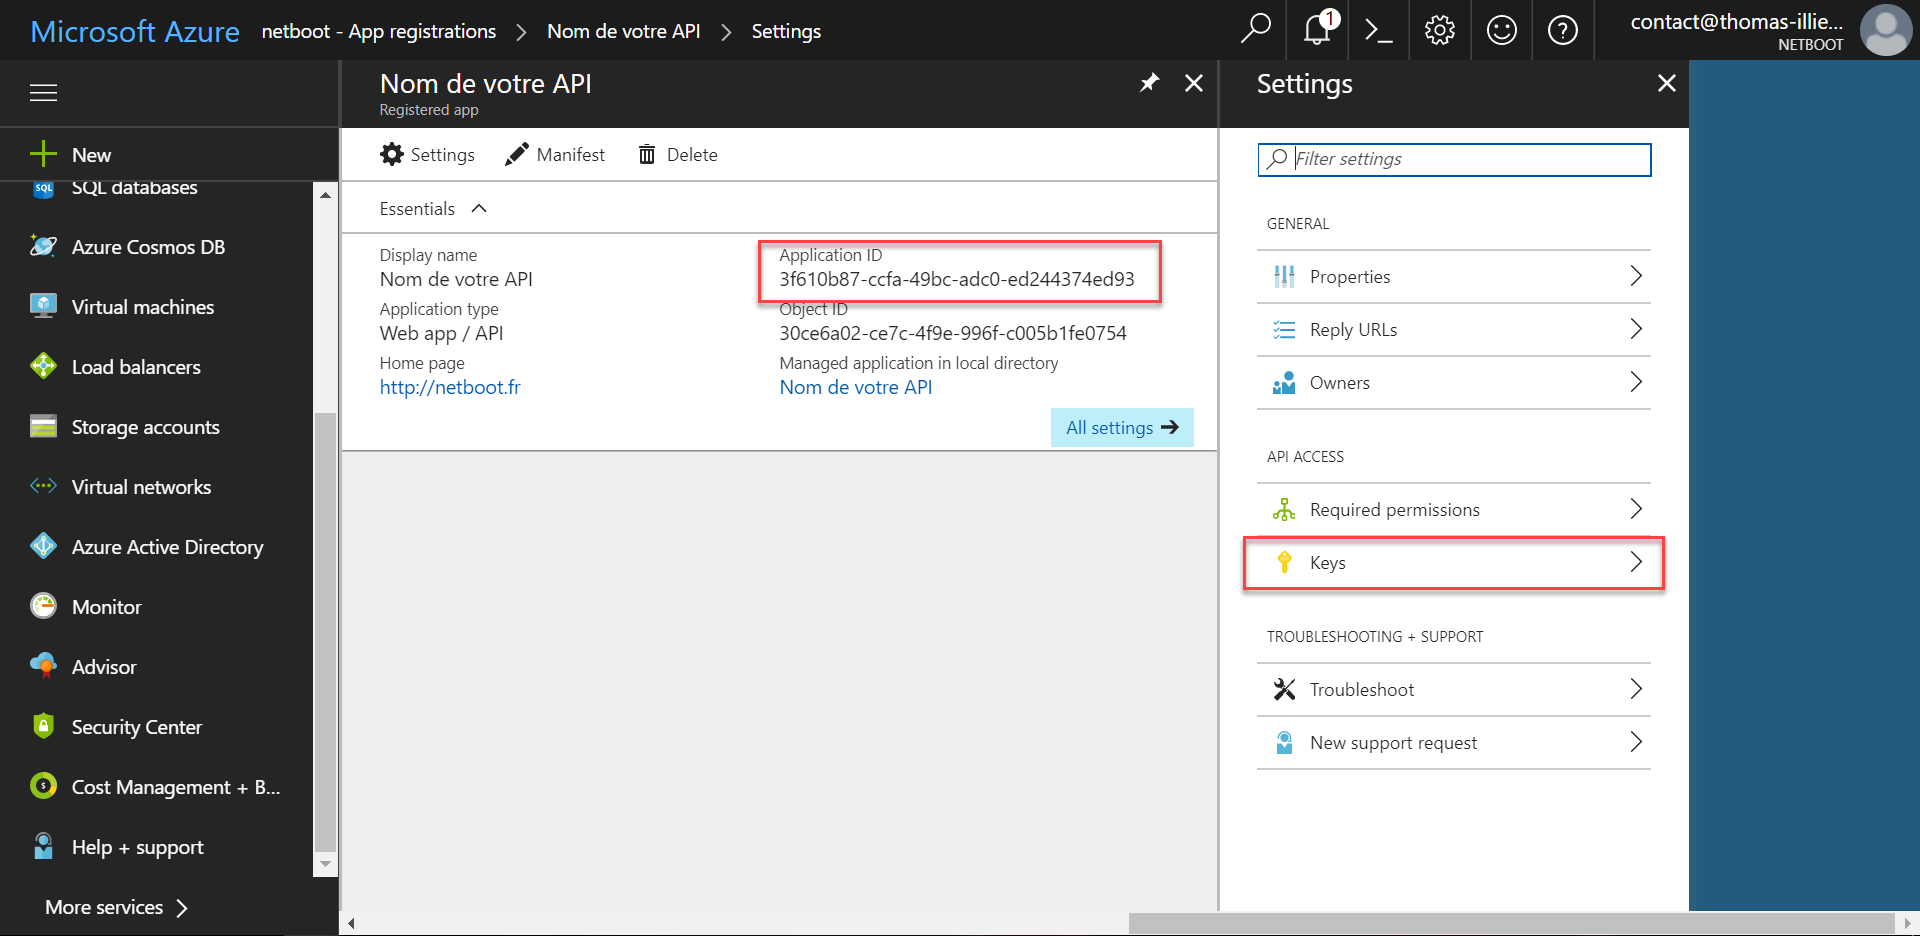Screen dimensions: 1920x936
Task: Click the Settings breadcrumb
Action: pos(786,31)
